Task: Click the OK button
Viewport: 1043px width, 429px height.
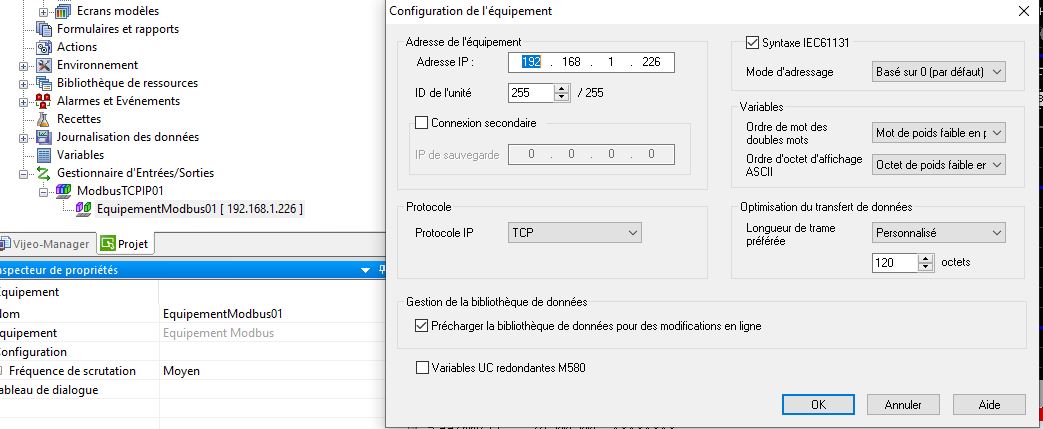Action: 817,405
